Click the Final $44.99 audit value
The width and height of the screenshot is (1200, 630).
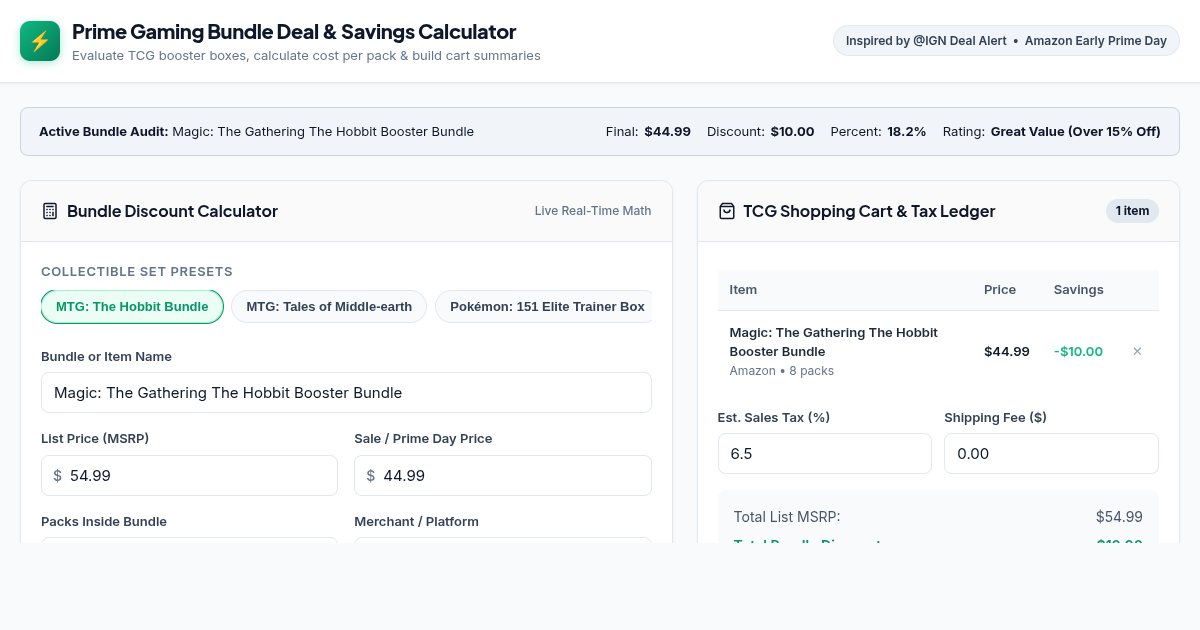click(x=667, y=132)
